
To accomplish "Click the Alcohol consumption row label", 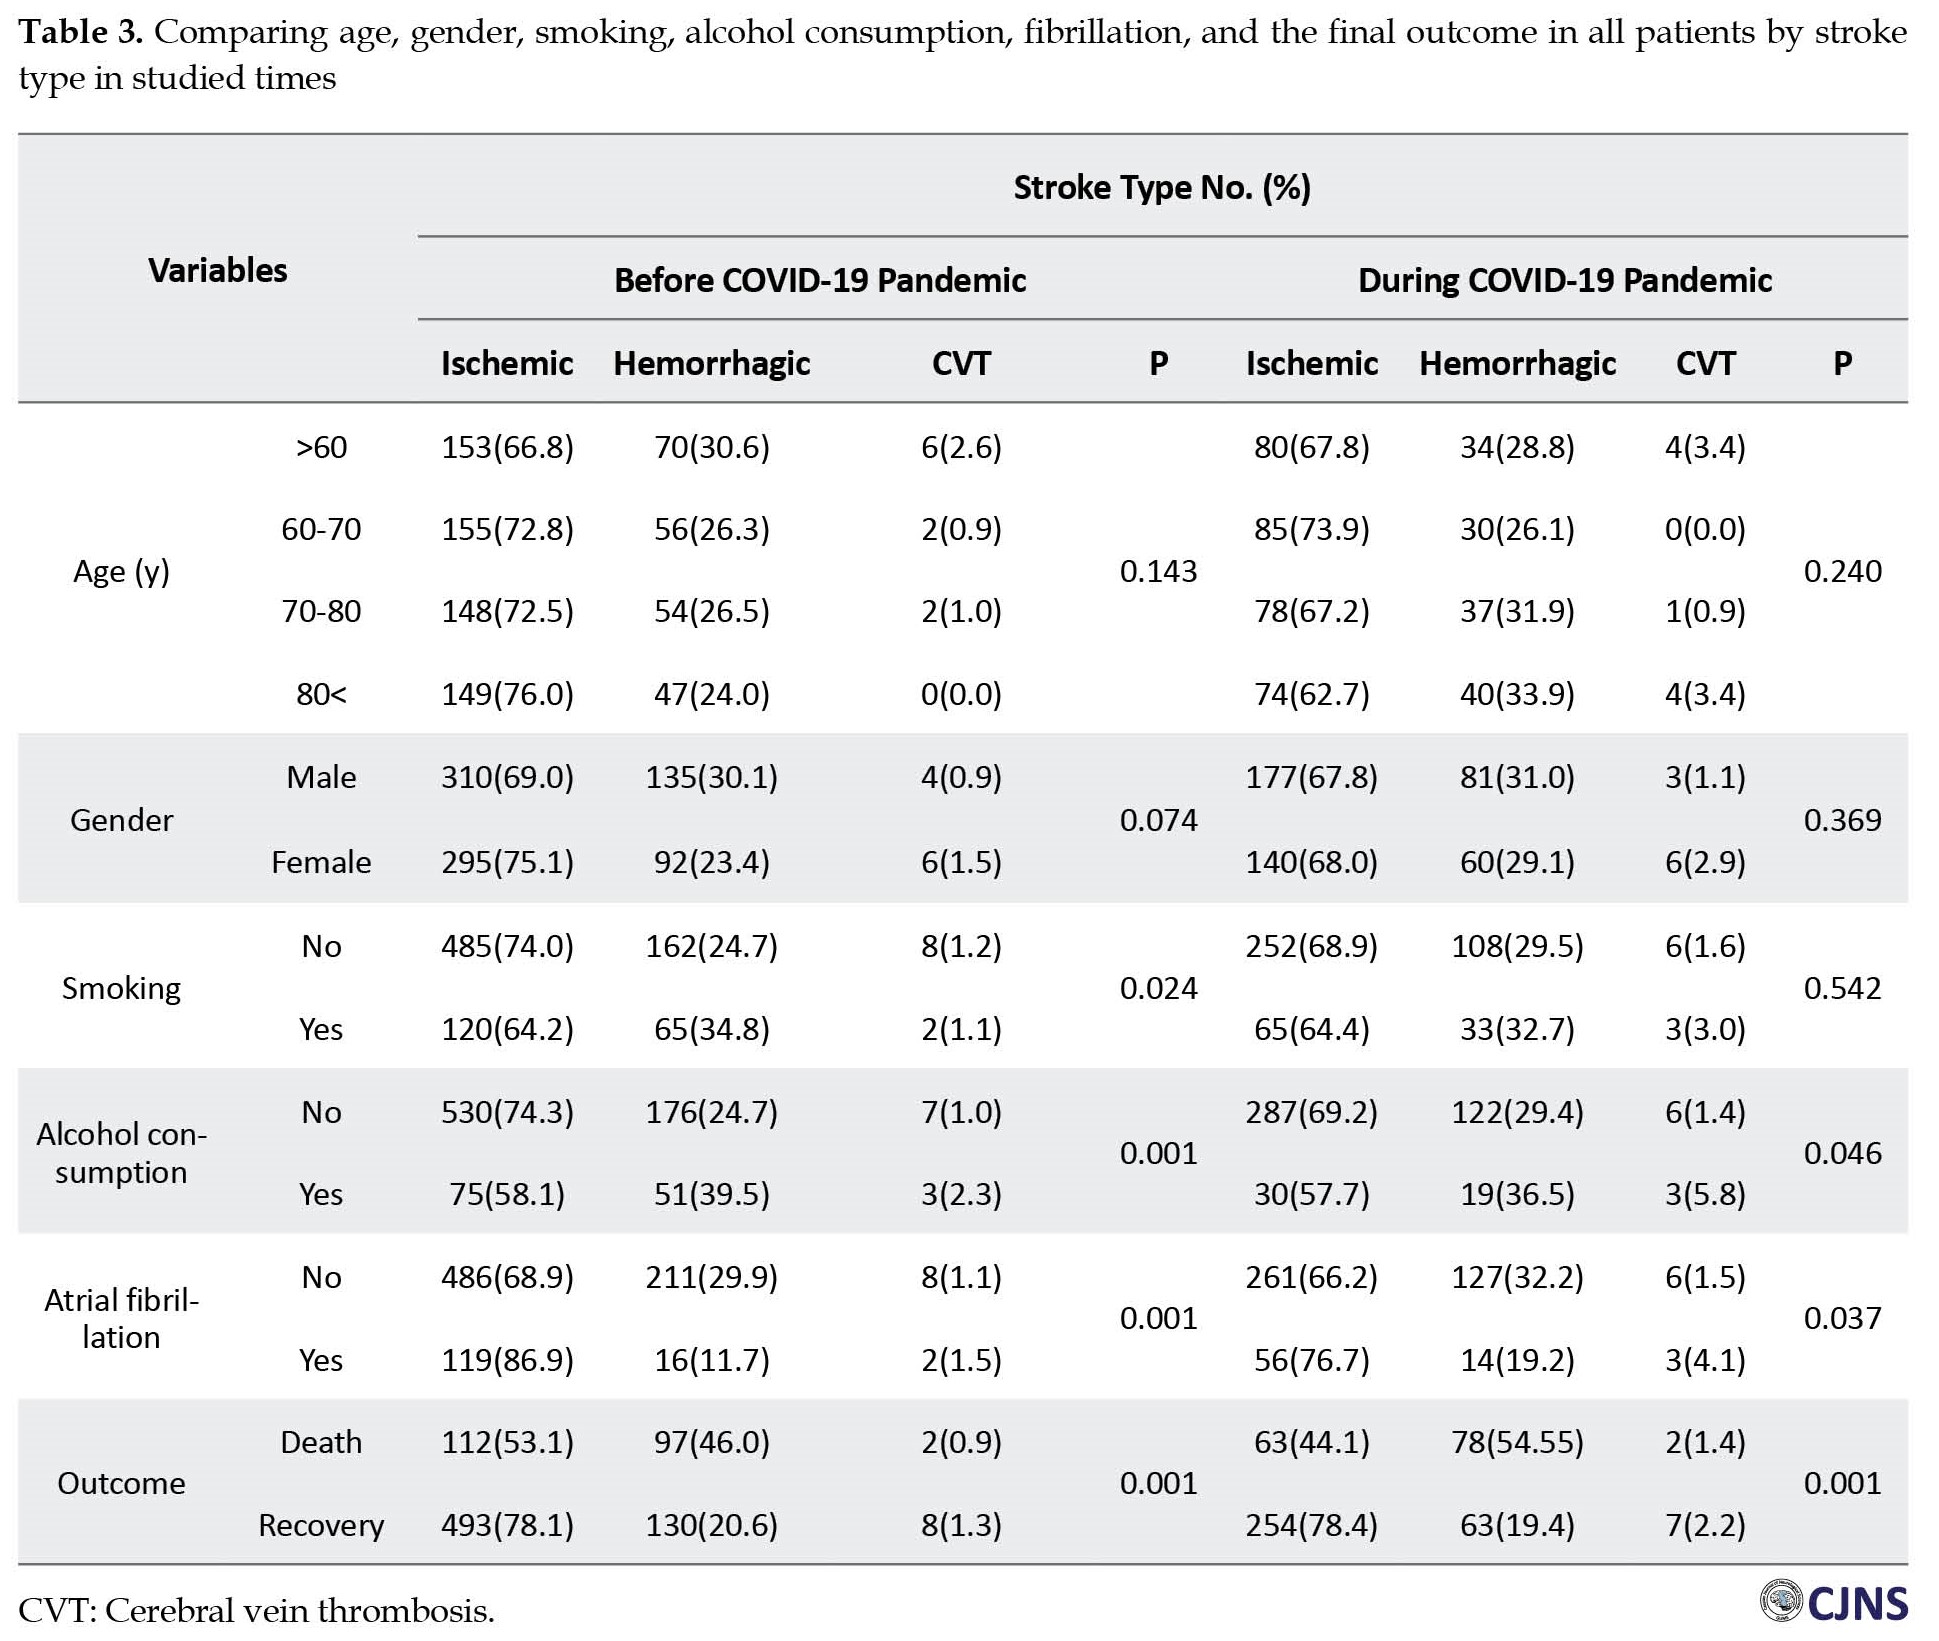I will (121, 1153).
